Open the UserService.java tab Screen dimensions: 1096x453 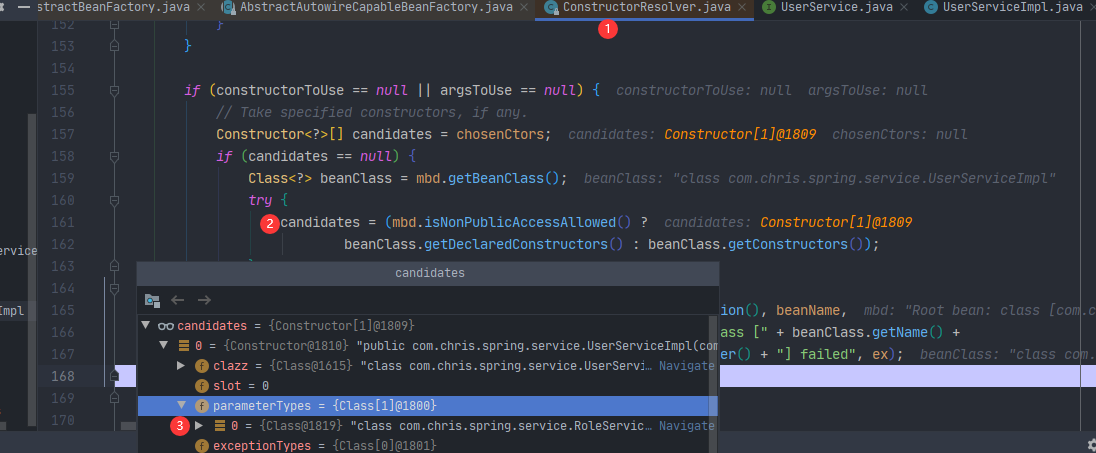pyautogui.click(x=836, y=8)
